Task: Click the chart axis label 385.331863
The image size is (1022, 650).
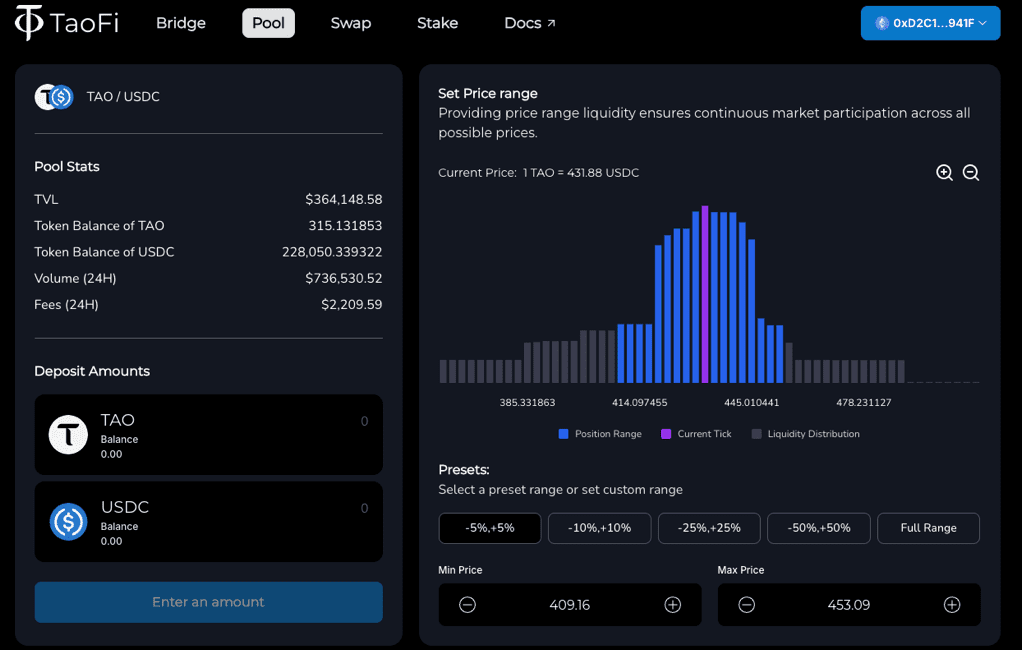Action: click(527, 402)
